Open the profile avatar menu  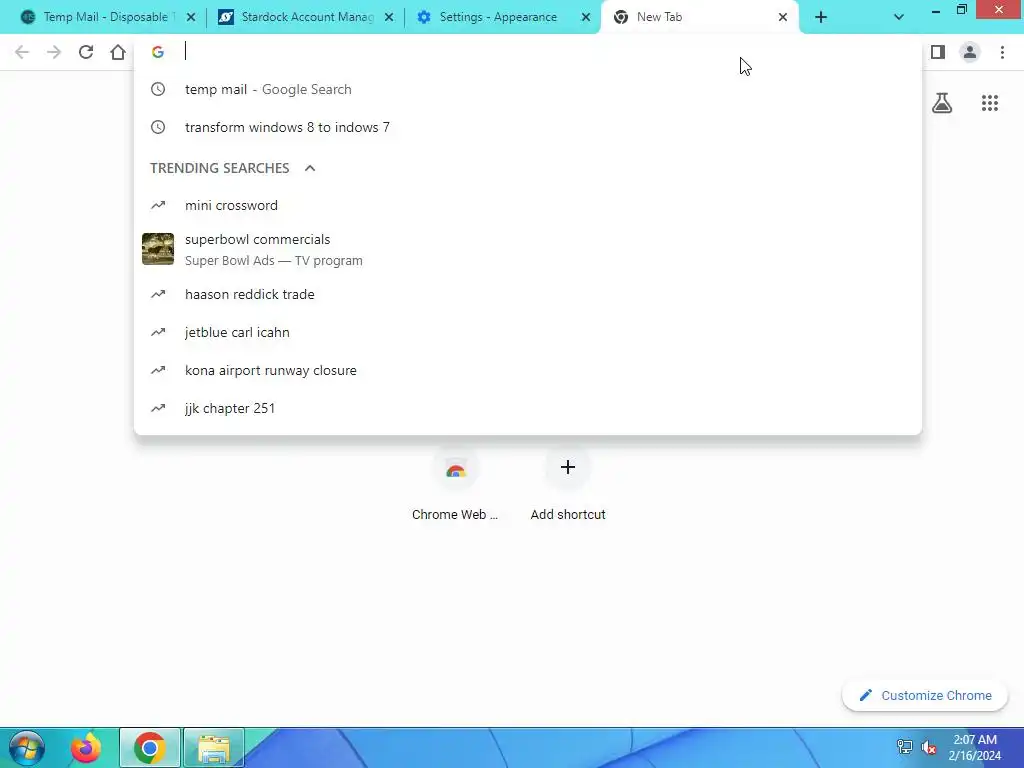(970, 52)
